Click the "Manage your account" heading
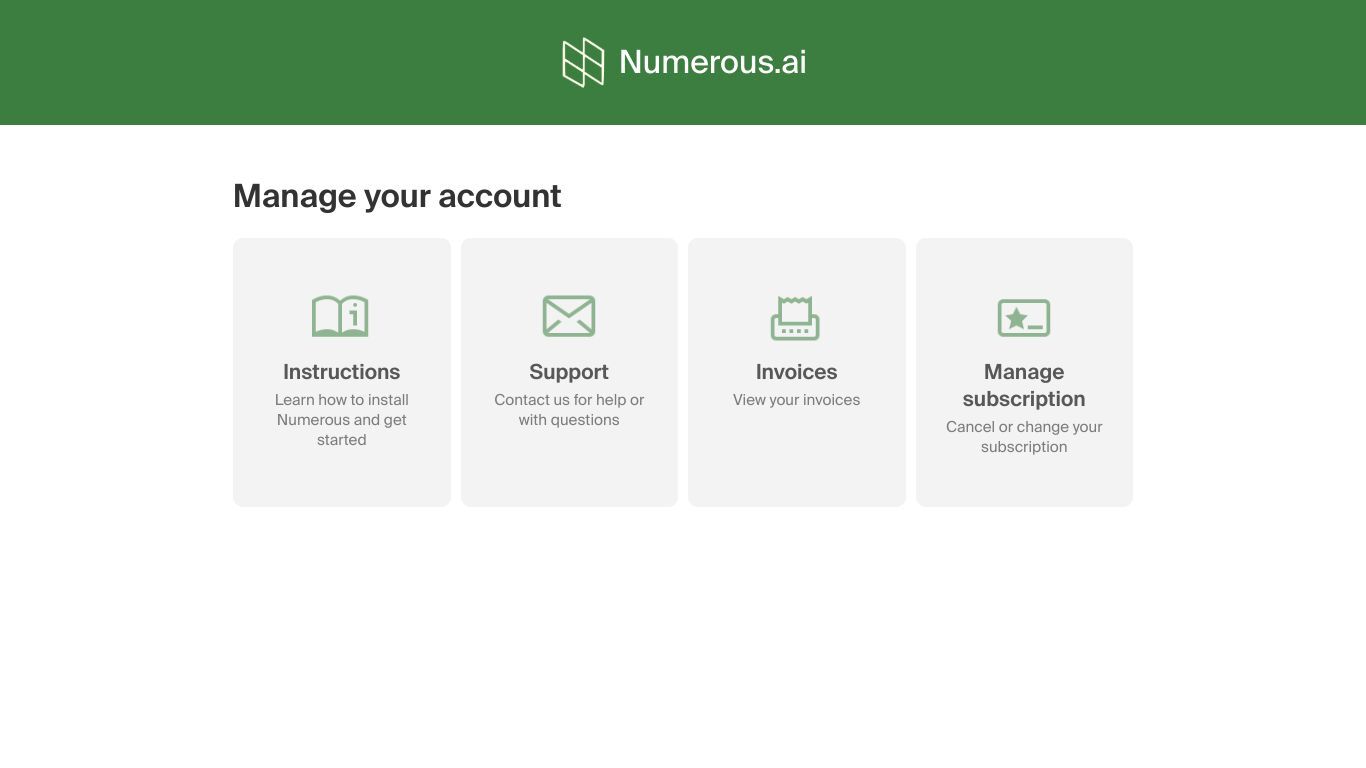The width and height of the screenshot is (1366, 768). click(x=397, y=196)
